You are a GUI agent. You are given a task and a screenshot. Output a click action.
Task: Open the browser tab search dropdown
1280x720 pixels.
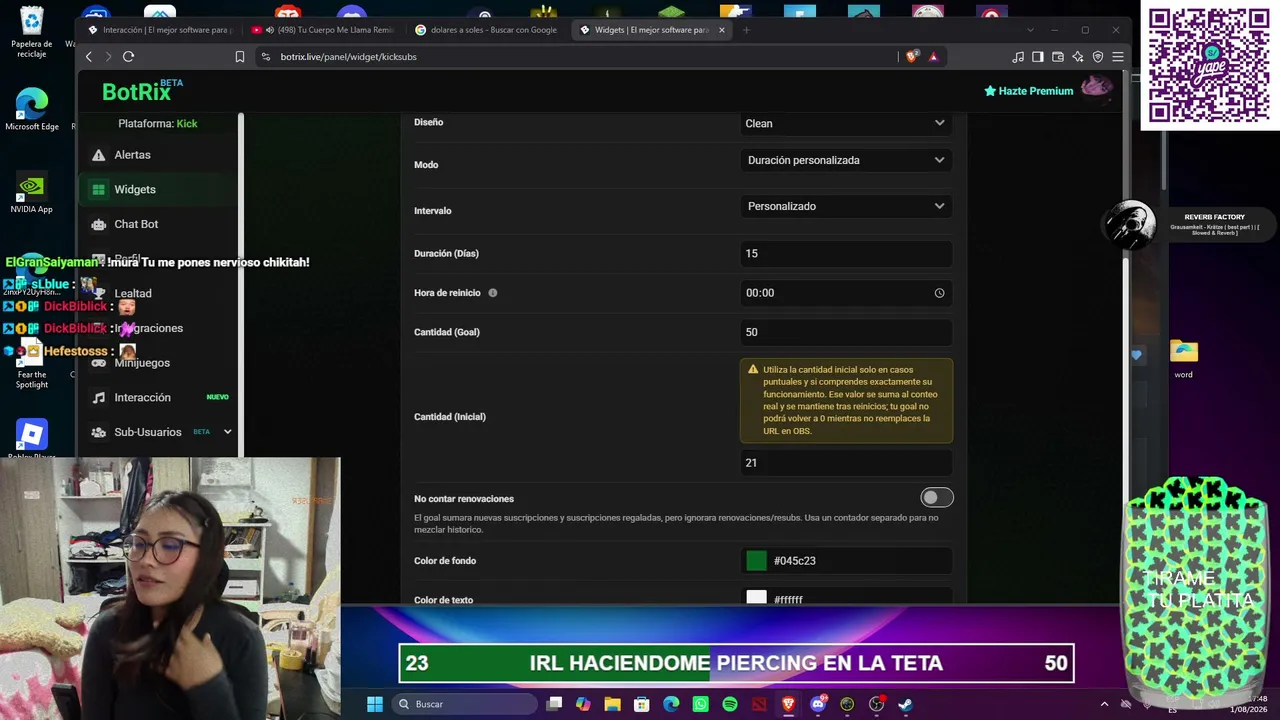coord(1028,30)
